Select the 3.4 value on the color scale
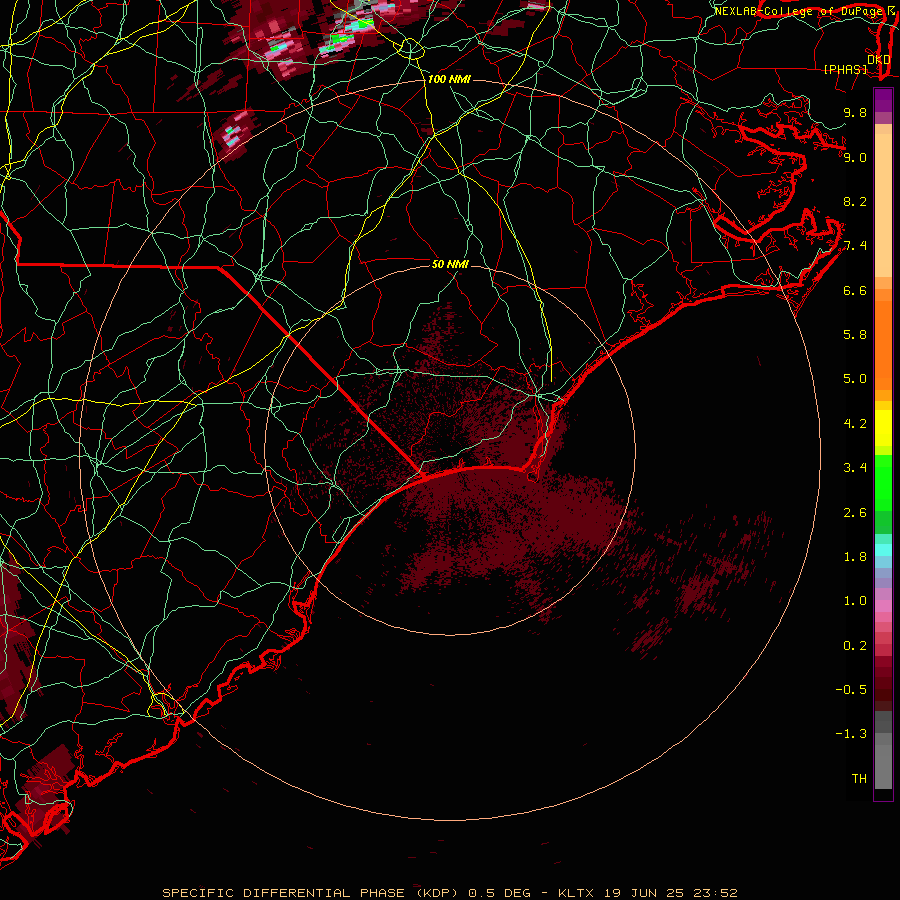 [855, 468]
